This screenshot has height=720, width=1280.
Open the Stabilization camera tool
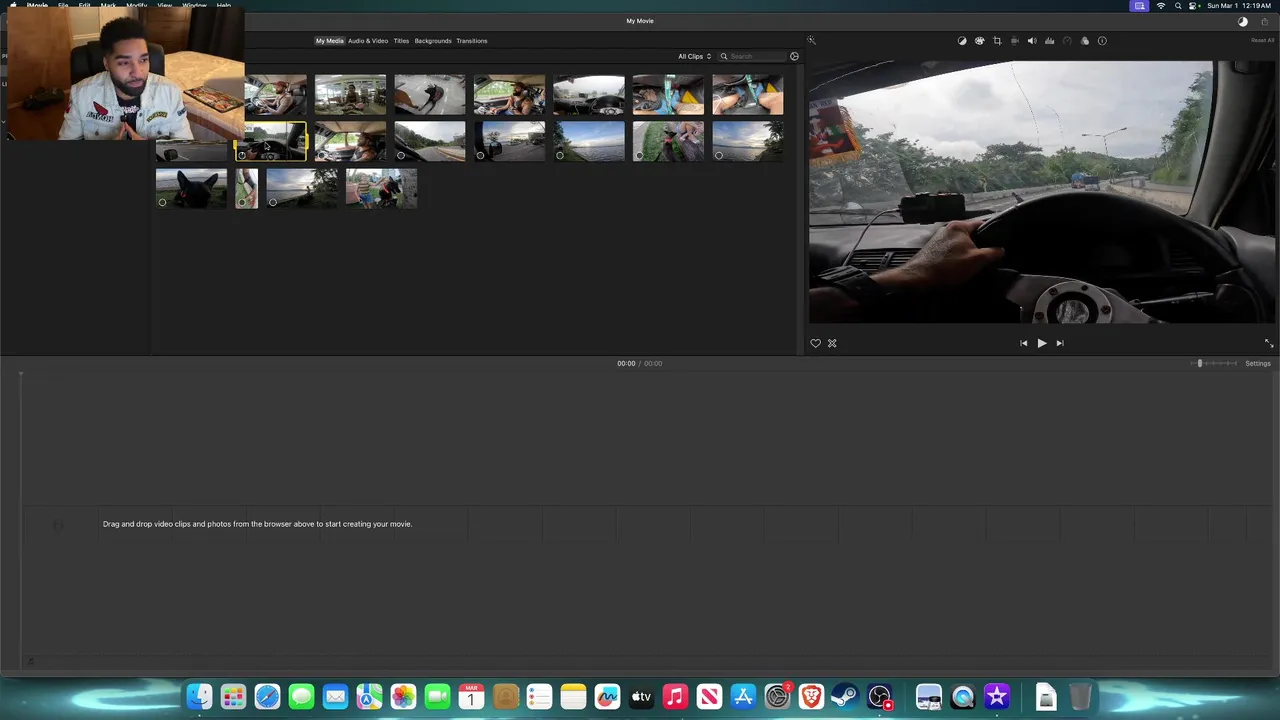[x=1014, y=41]
